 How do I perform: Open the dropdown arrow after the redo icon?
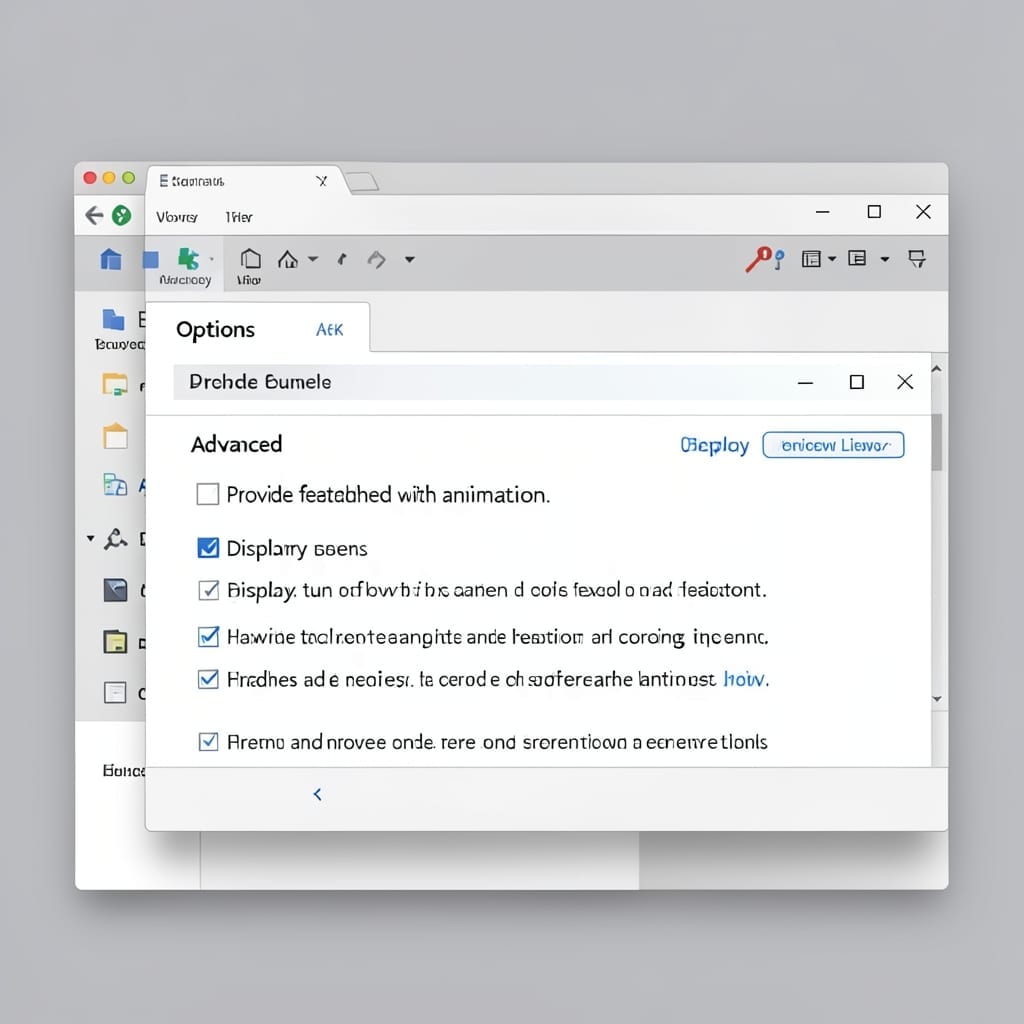pyautogui.click(x=409, y=260)
